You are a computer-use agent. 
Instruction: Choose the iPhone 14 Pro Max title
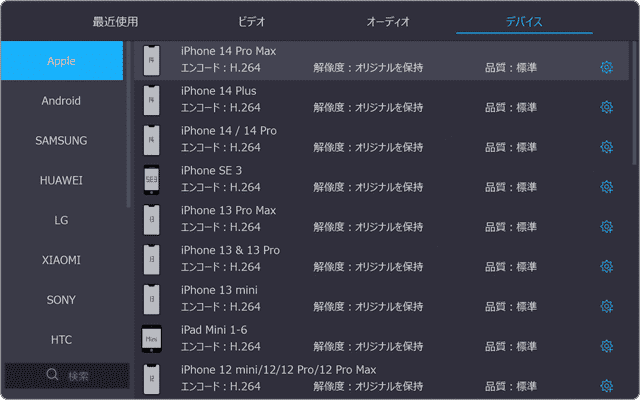(x=229, y=51)
